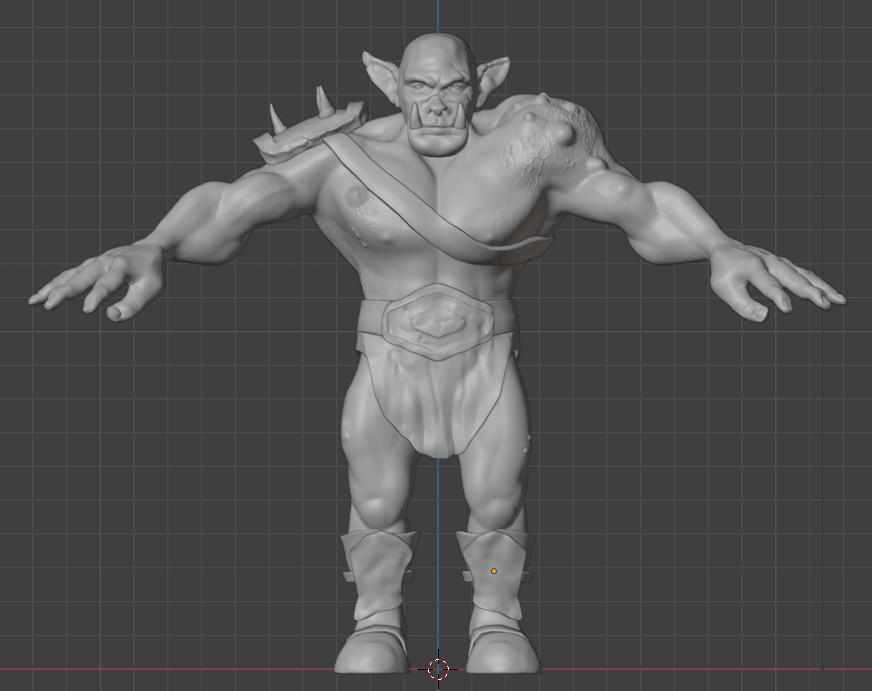Click the pointed ear beside the spiked pauldron
The width and height of the screenshot is (872, 691).
coord(381,73)
